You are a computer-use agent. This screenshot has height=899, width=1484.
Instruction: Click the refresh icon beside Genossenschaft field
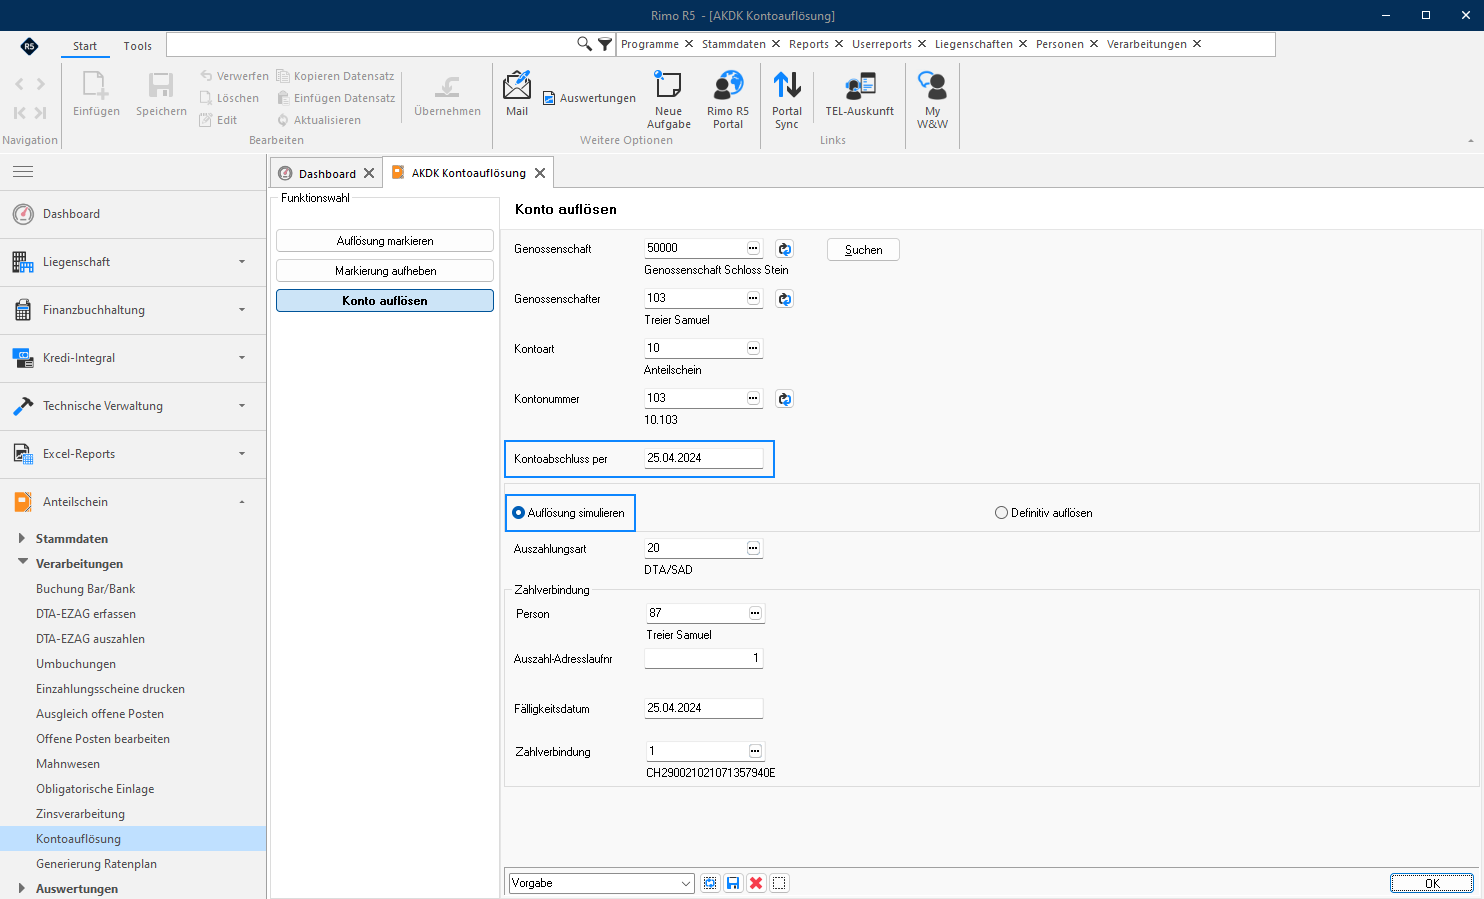(785, 249)
